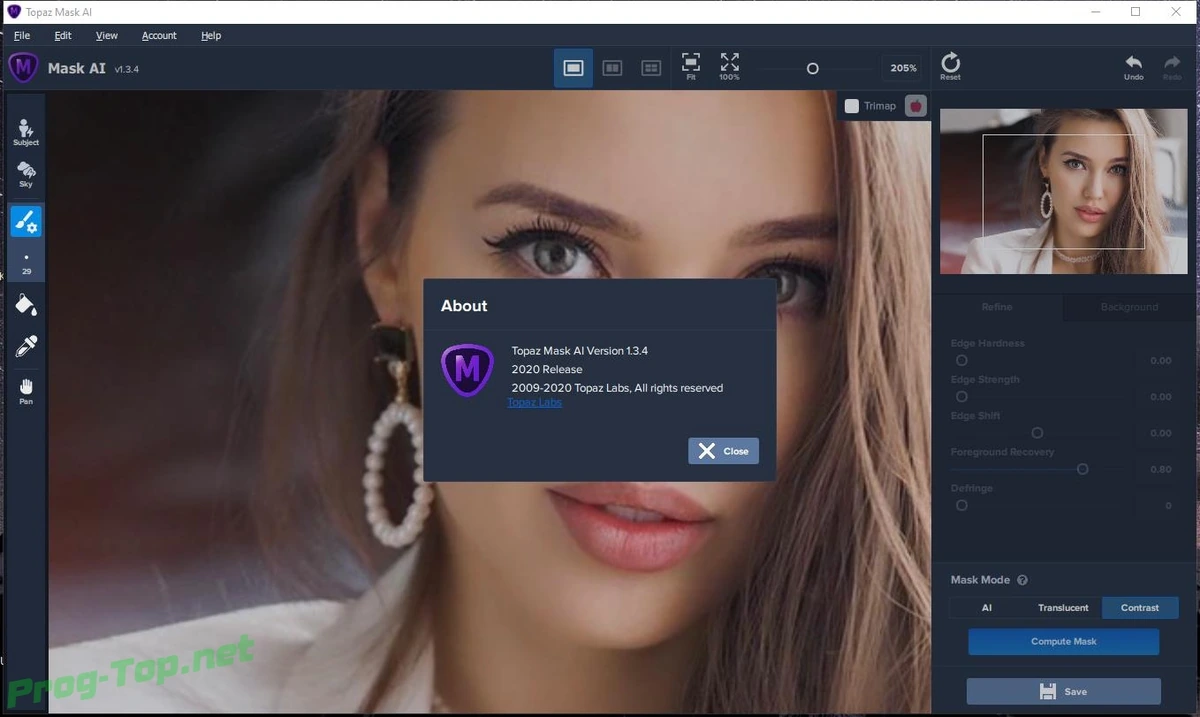Image resolution: width=1200 pixels, height=717 pixels.
Task: Undo the last action
Action: coord(1133,67)
